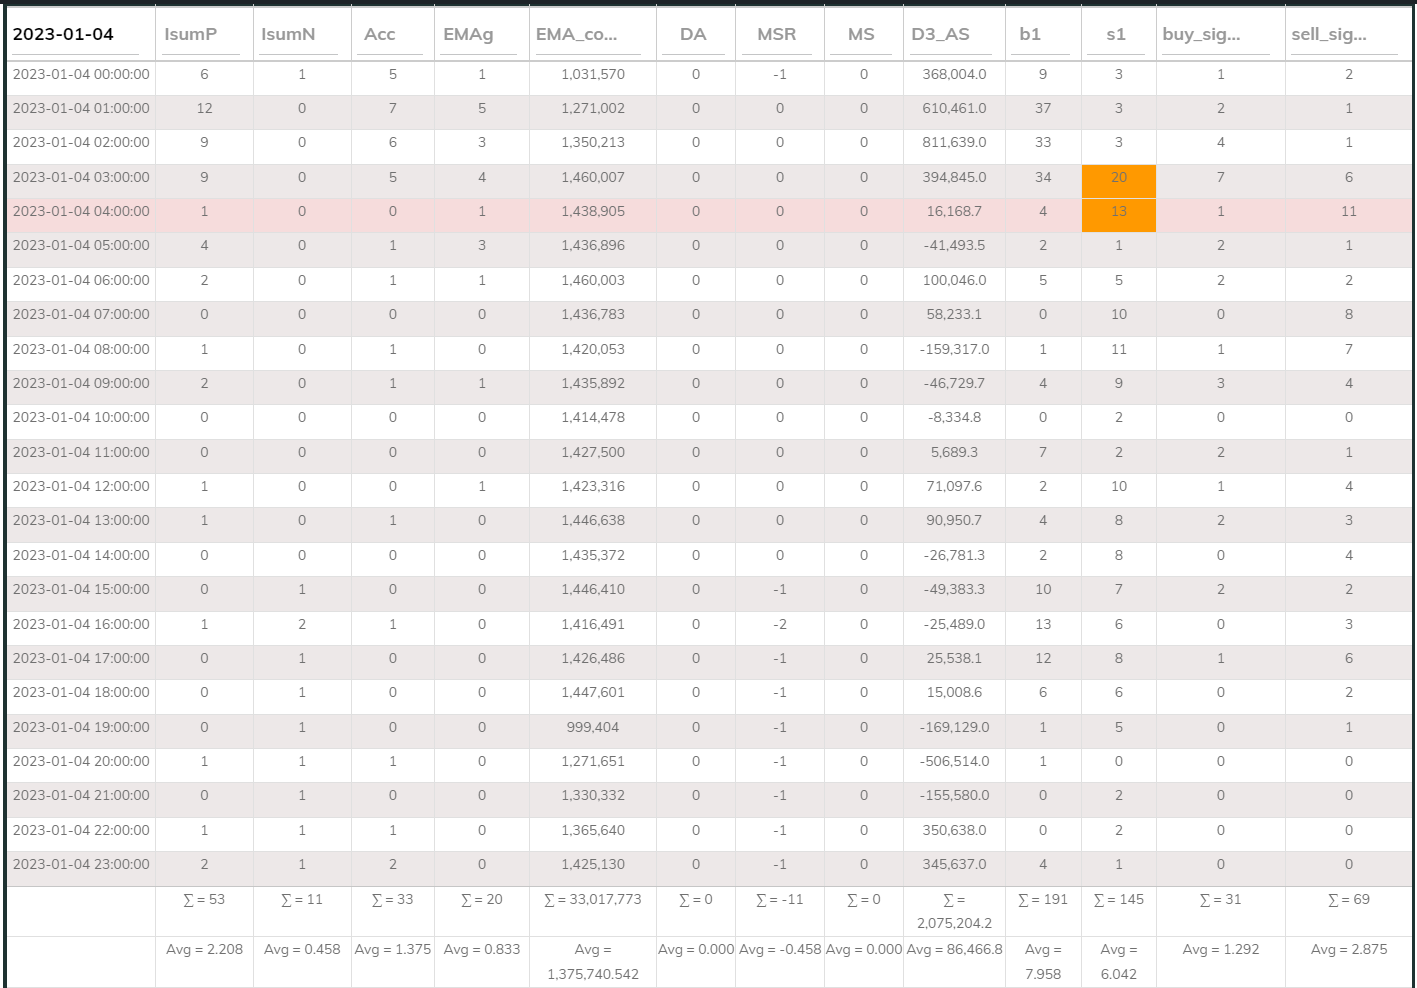Select the truncated EMA_co... column header

pos(576,34)
